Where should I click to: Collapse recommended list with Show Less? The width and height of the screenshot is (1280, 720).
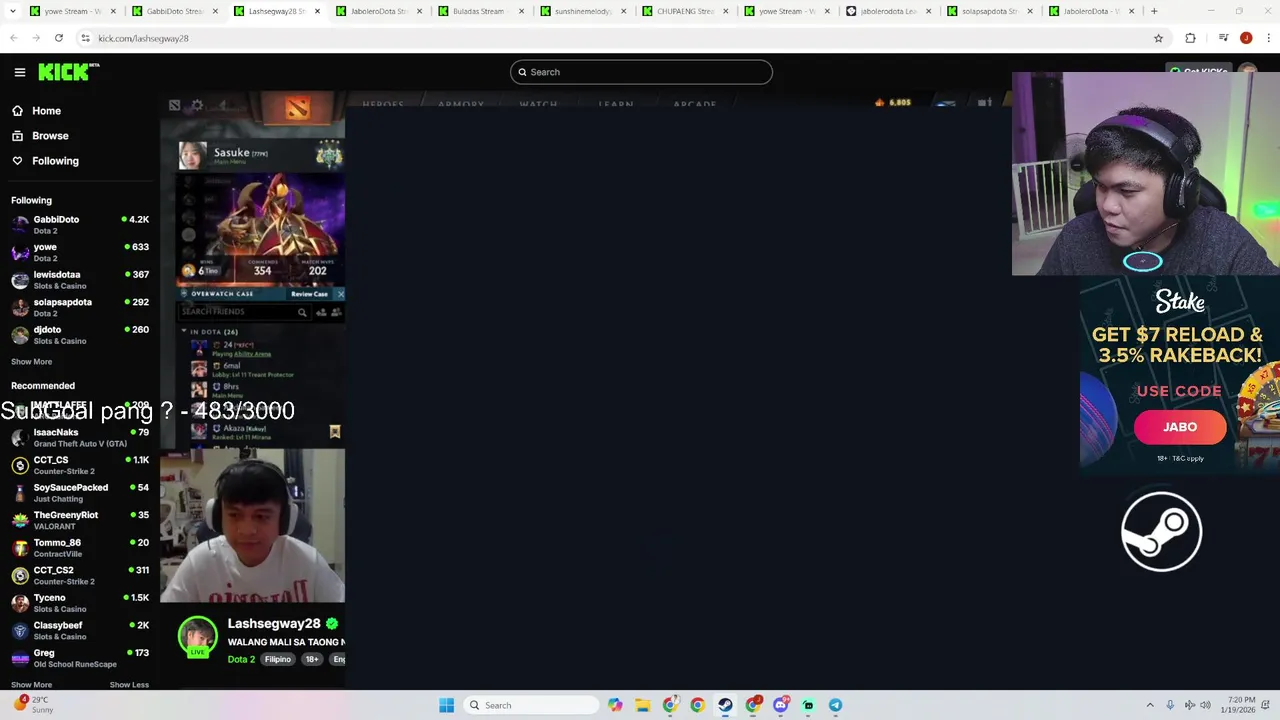point(129,685)
